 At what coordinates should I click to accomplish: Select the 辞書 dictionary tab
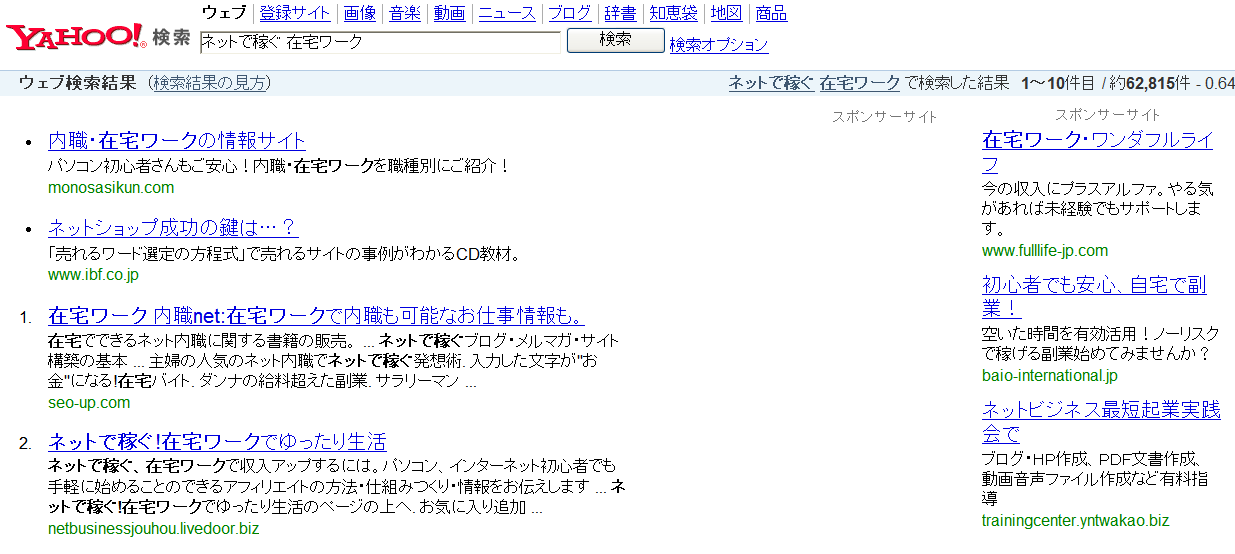point(621,13)
